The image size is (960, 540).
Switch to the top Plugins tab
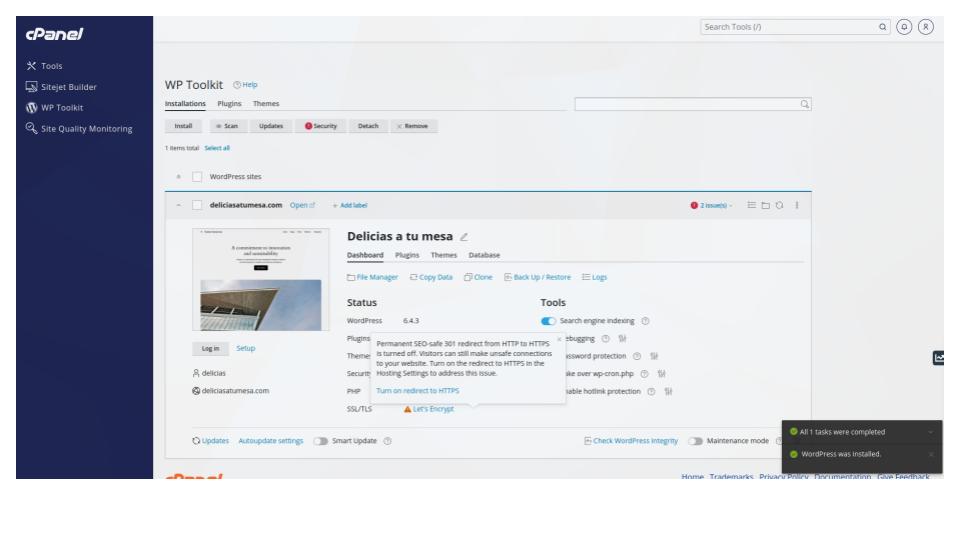click(229, 103)
